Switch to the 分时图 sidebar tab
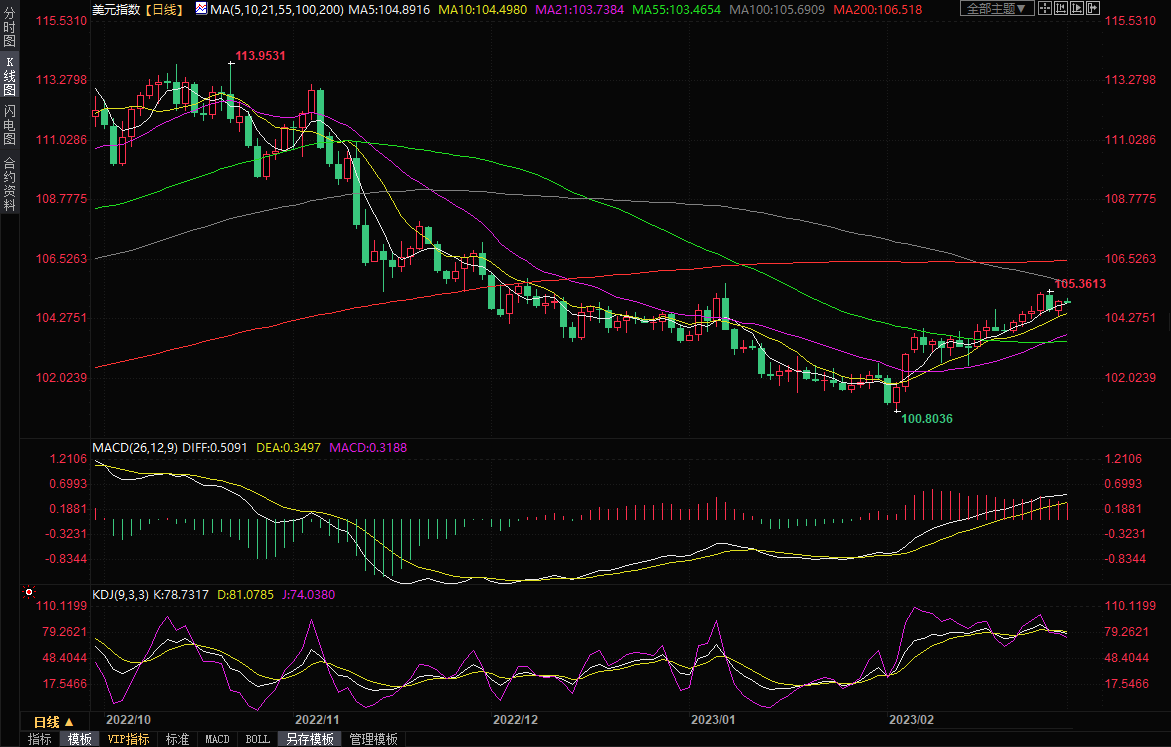The width and height of the screenshot is (1171, 747). pos(9,32)
